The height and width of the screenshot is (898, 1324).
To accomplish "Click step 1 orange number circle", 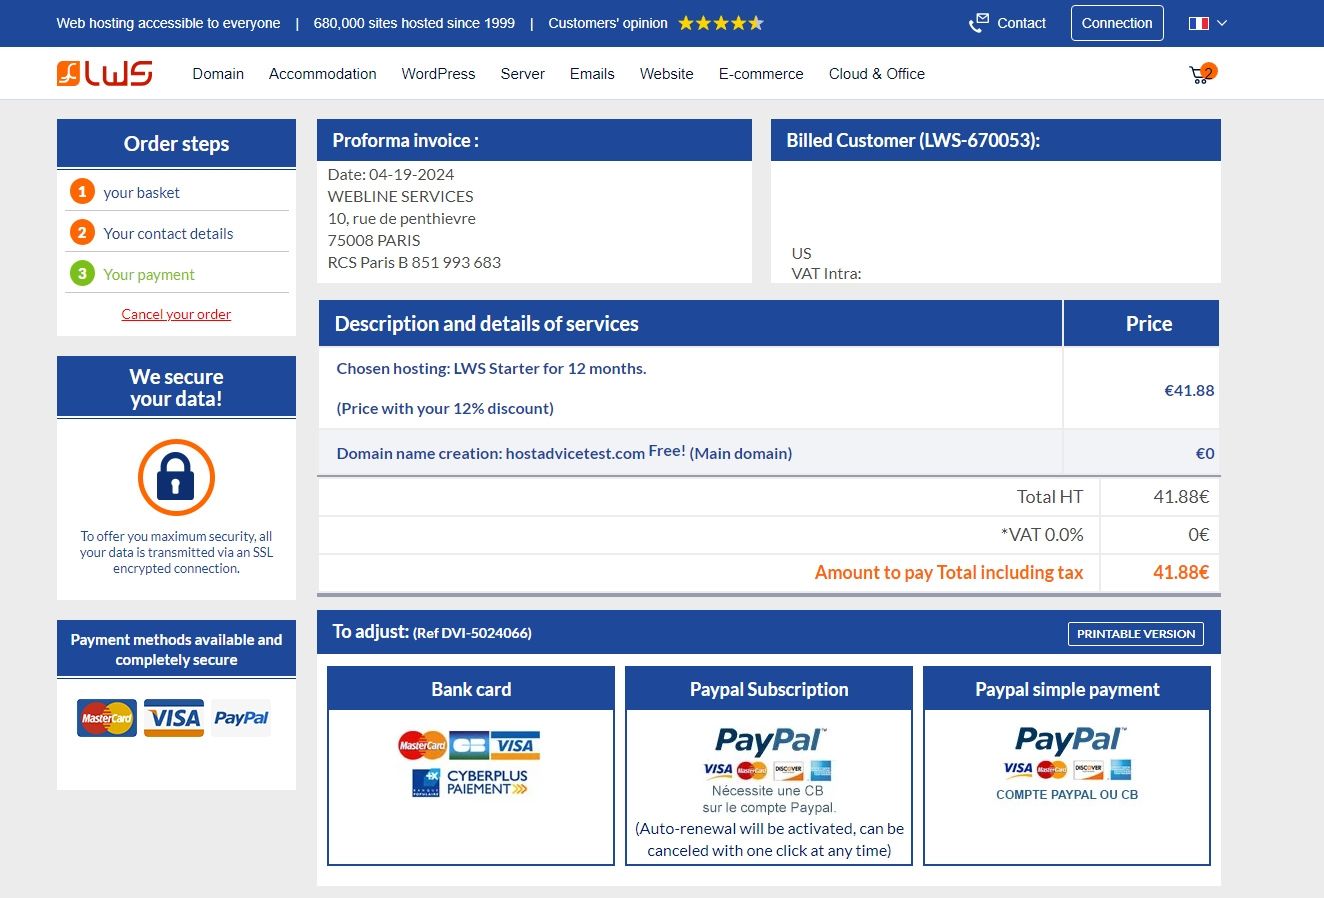I will tap(82, 191).
